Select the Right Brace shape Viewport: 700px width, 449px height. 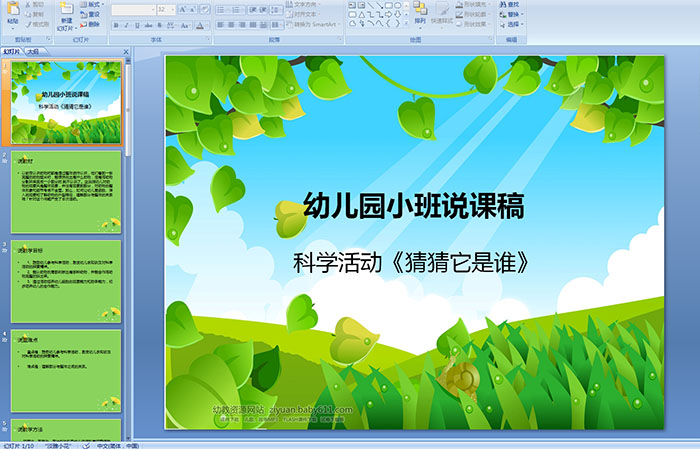click(398, 23)
